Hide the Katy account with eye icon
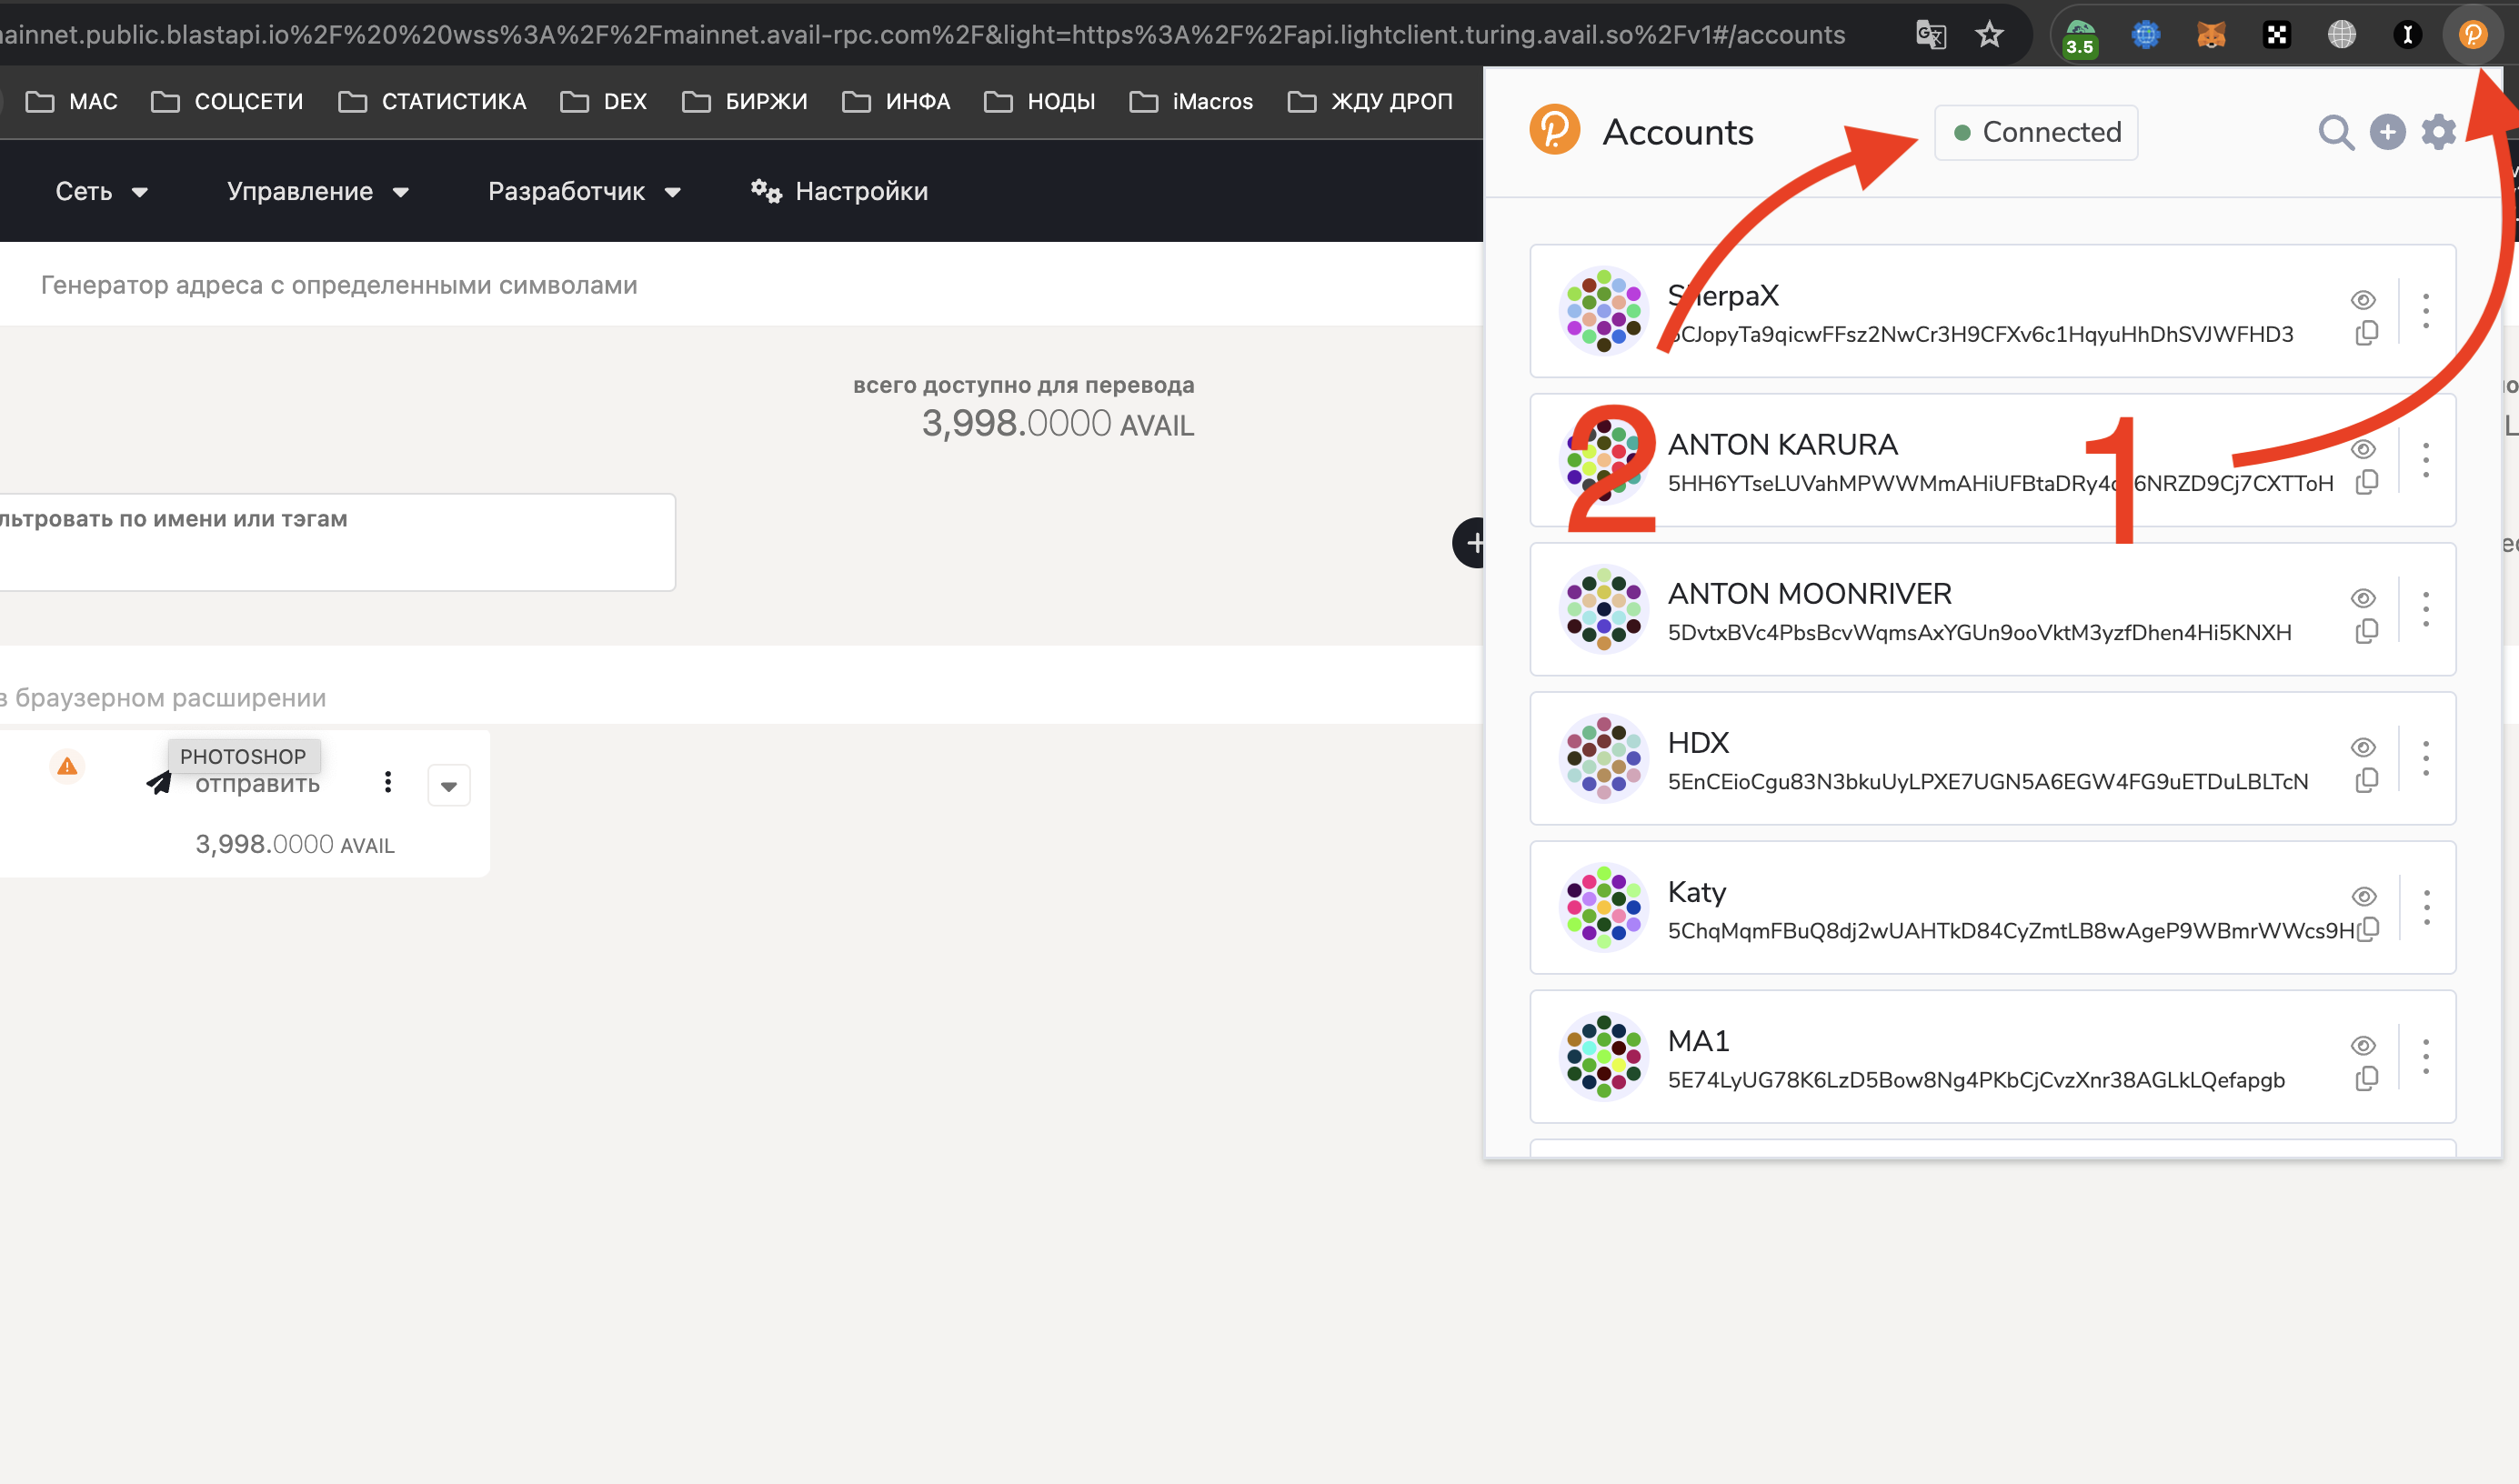This screenshot has width=2519, height=1484. click(2363, 896)
